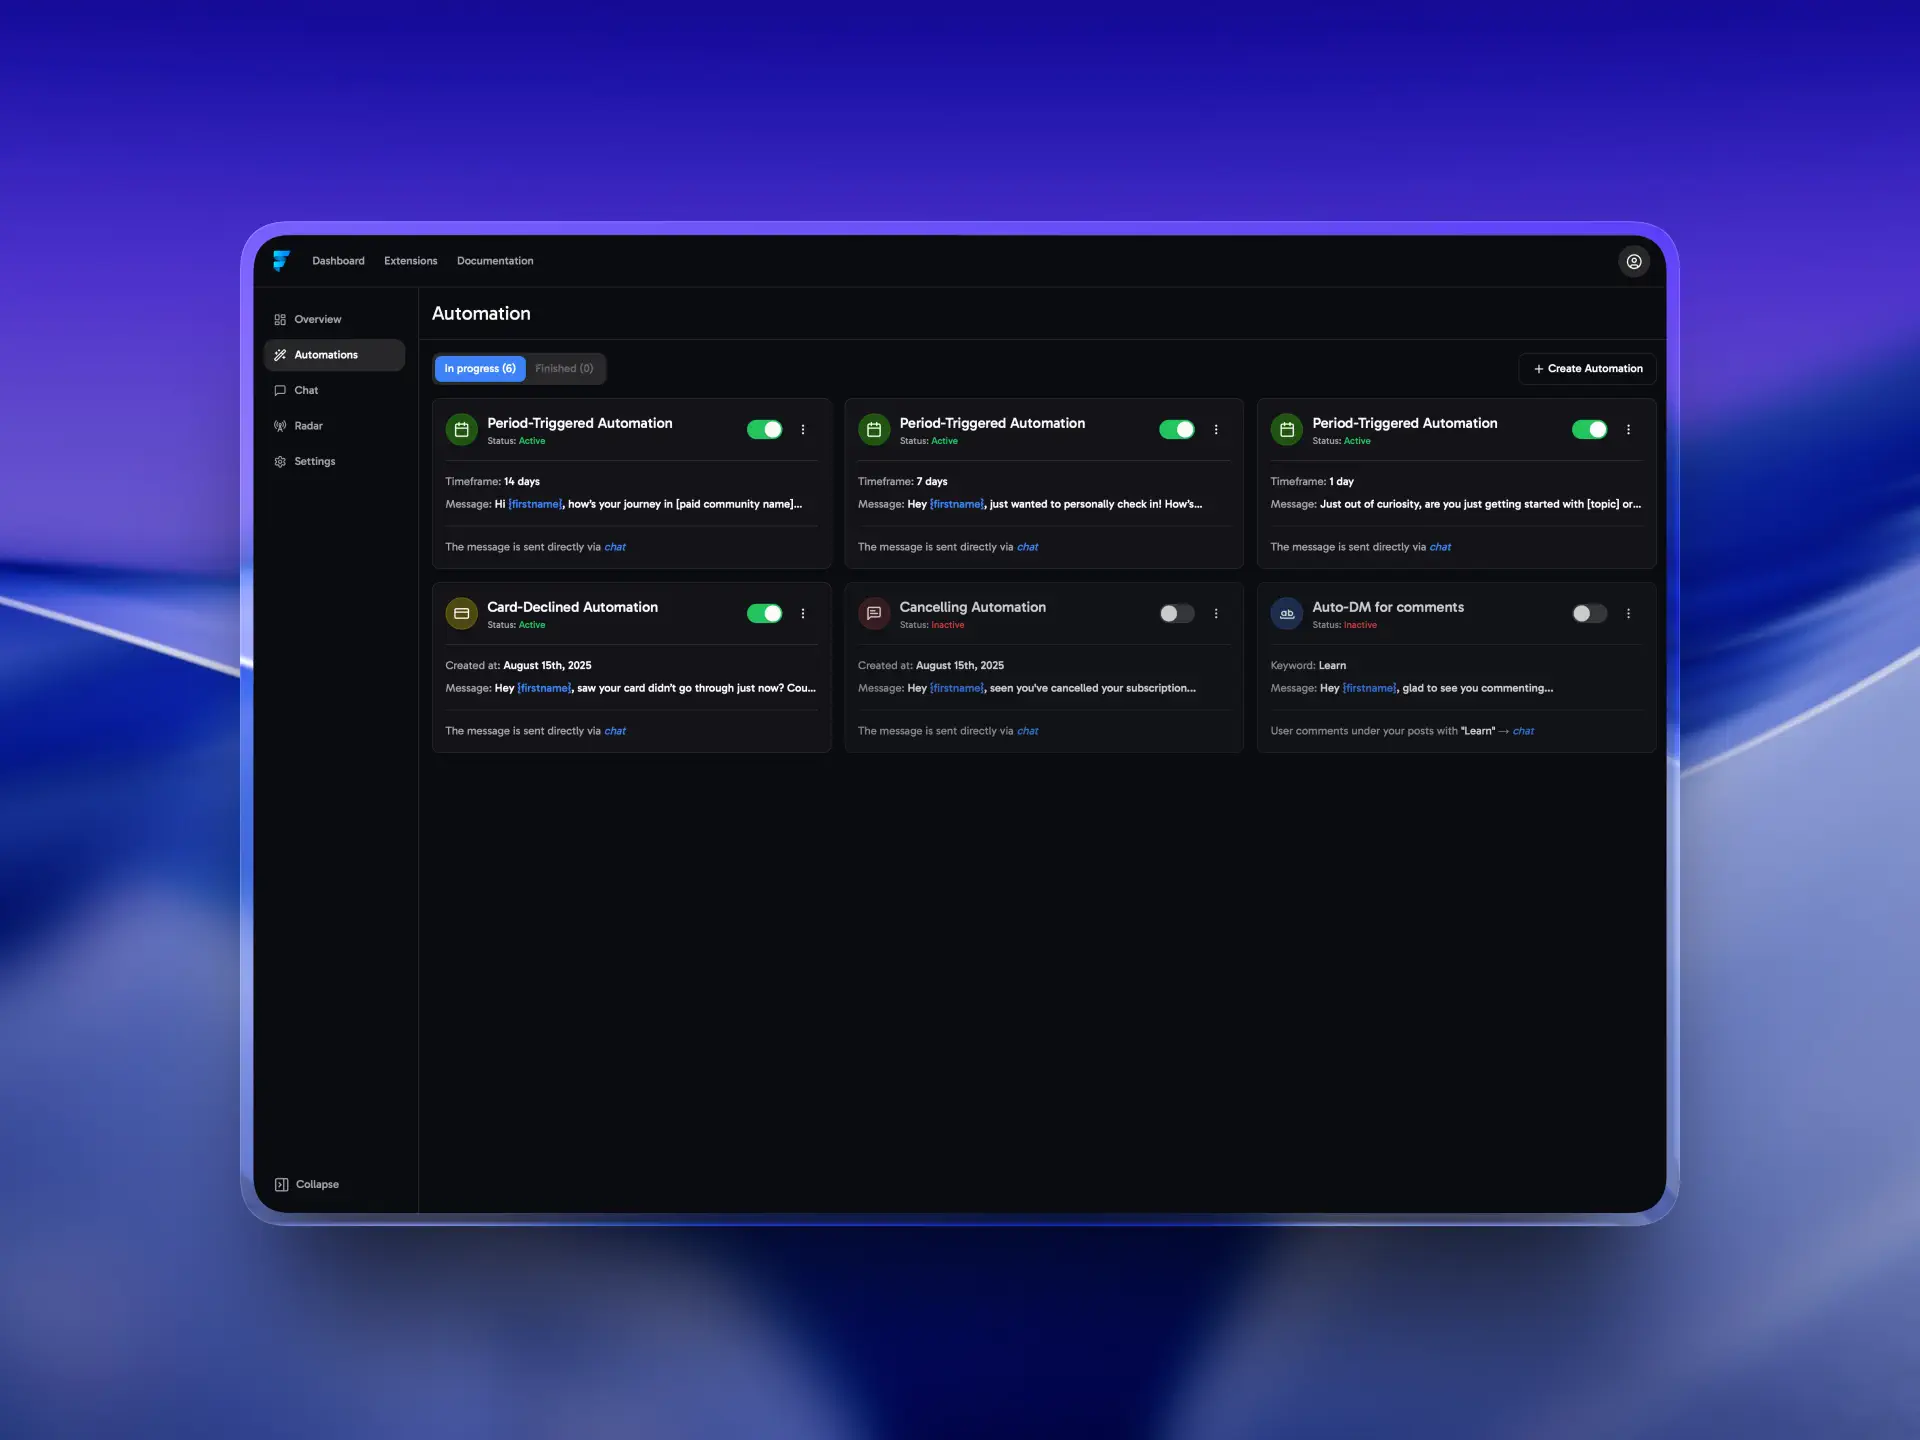The width and height of the screenshot is (1920, 1440).
Task: Open the three-dot menu for 1 day automation
Action: [x=1628, y=430]
